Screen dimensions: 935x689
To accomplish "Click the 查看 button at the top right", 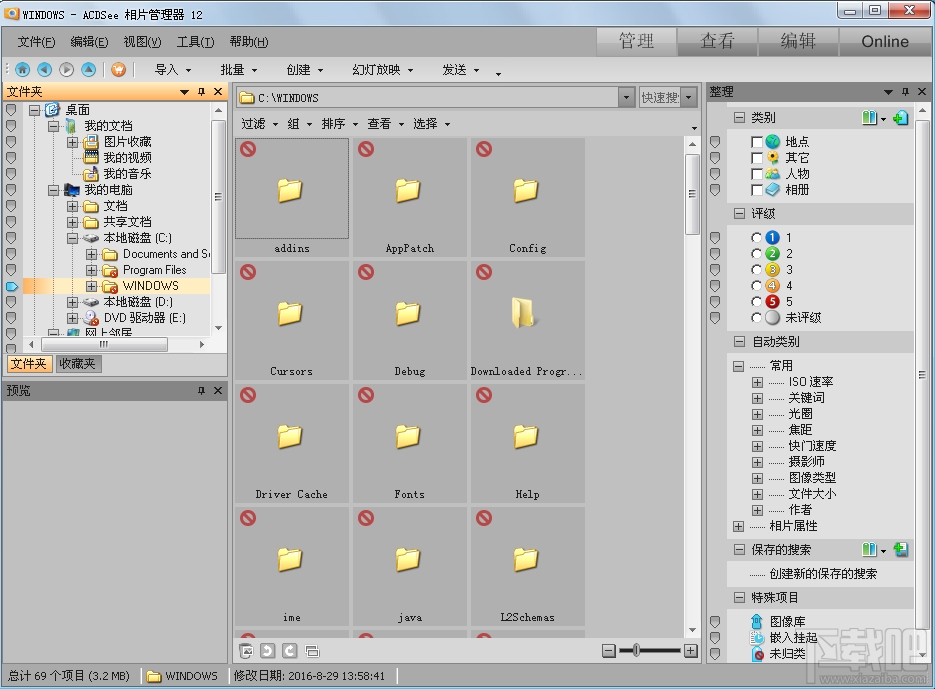I will point(718,41).
